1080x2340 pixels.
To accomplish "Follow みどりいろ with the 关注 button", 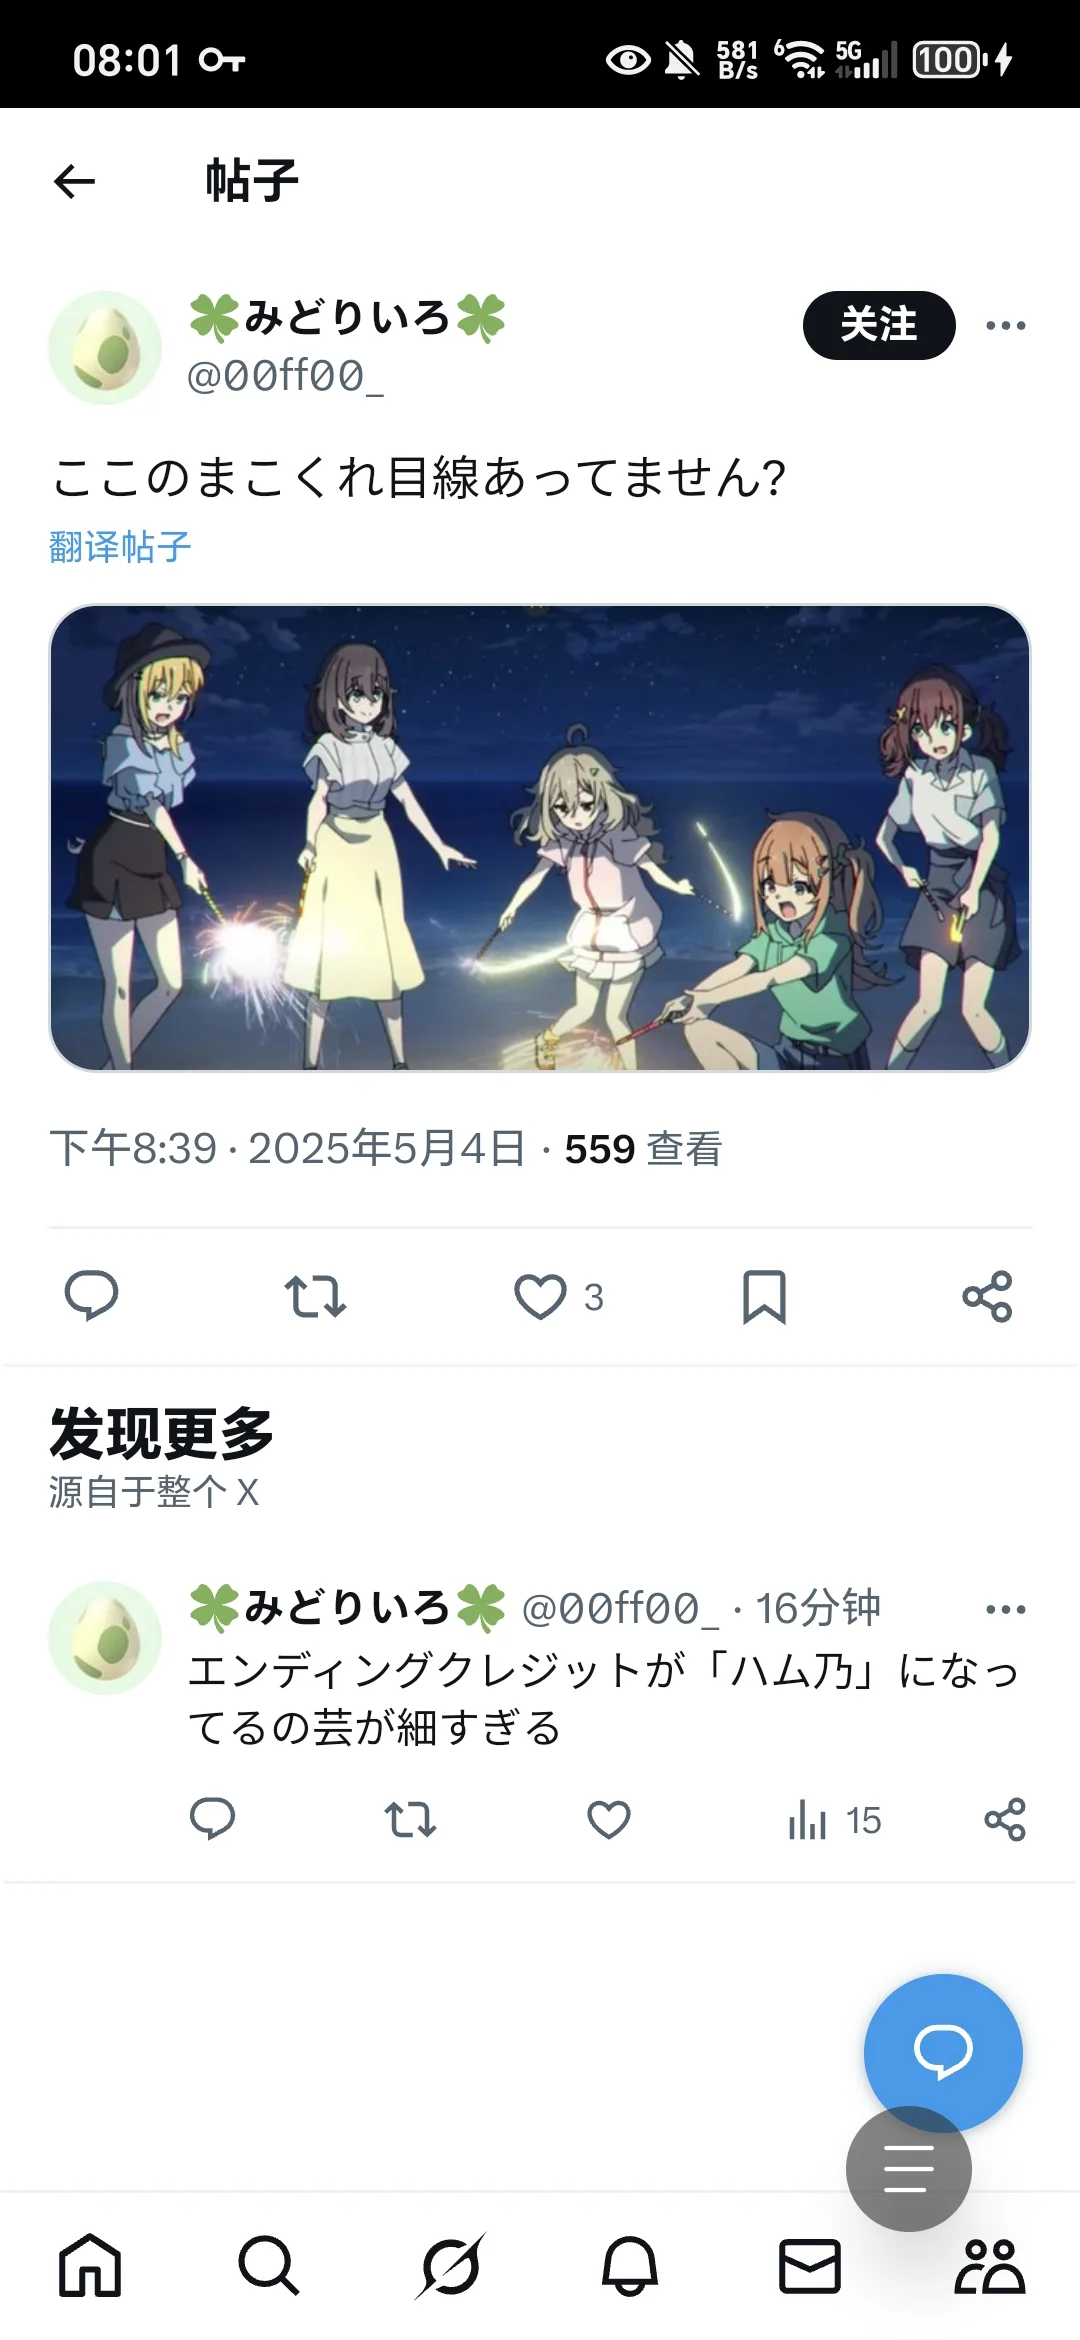I will coord(879,324).
